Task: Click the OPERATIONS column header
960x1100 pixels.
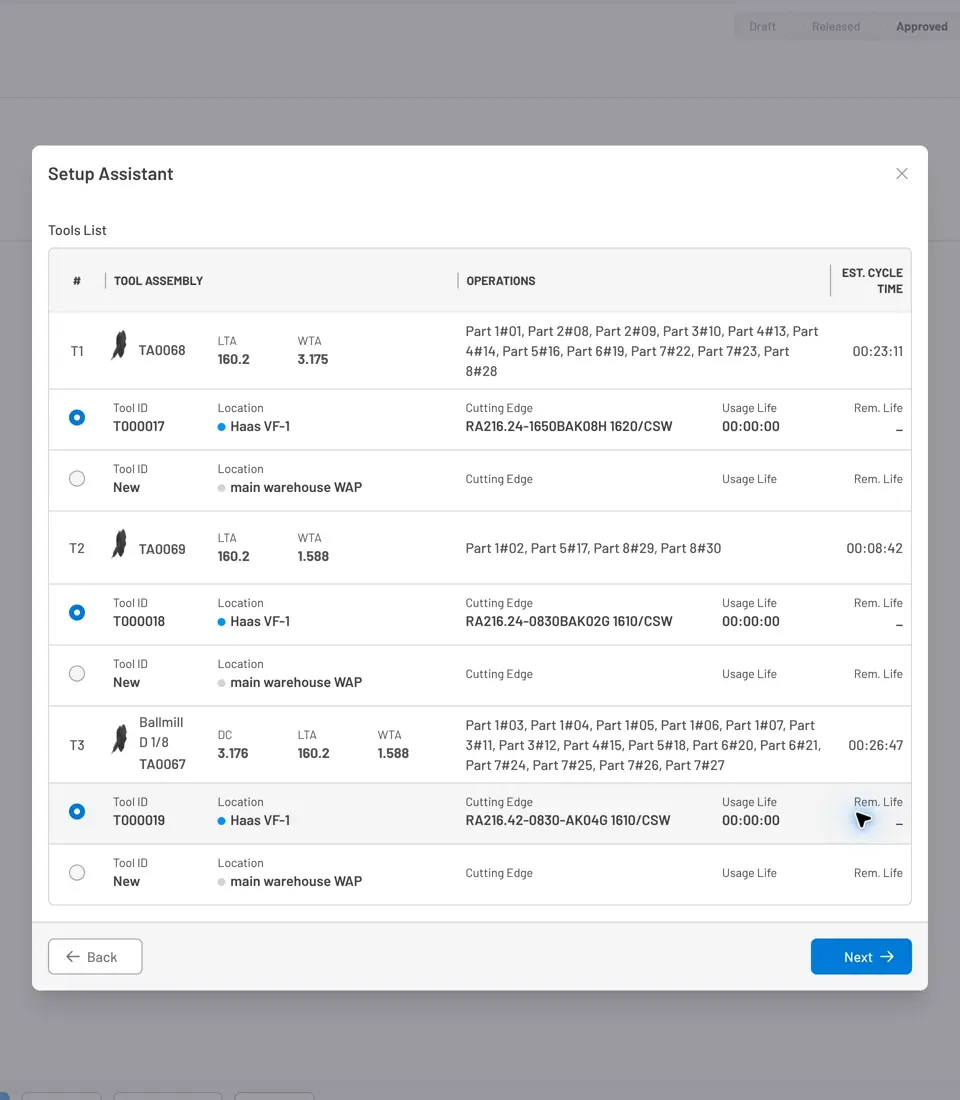Action: coord(501,281)
